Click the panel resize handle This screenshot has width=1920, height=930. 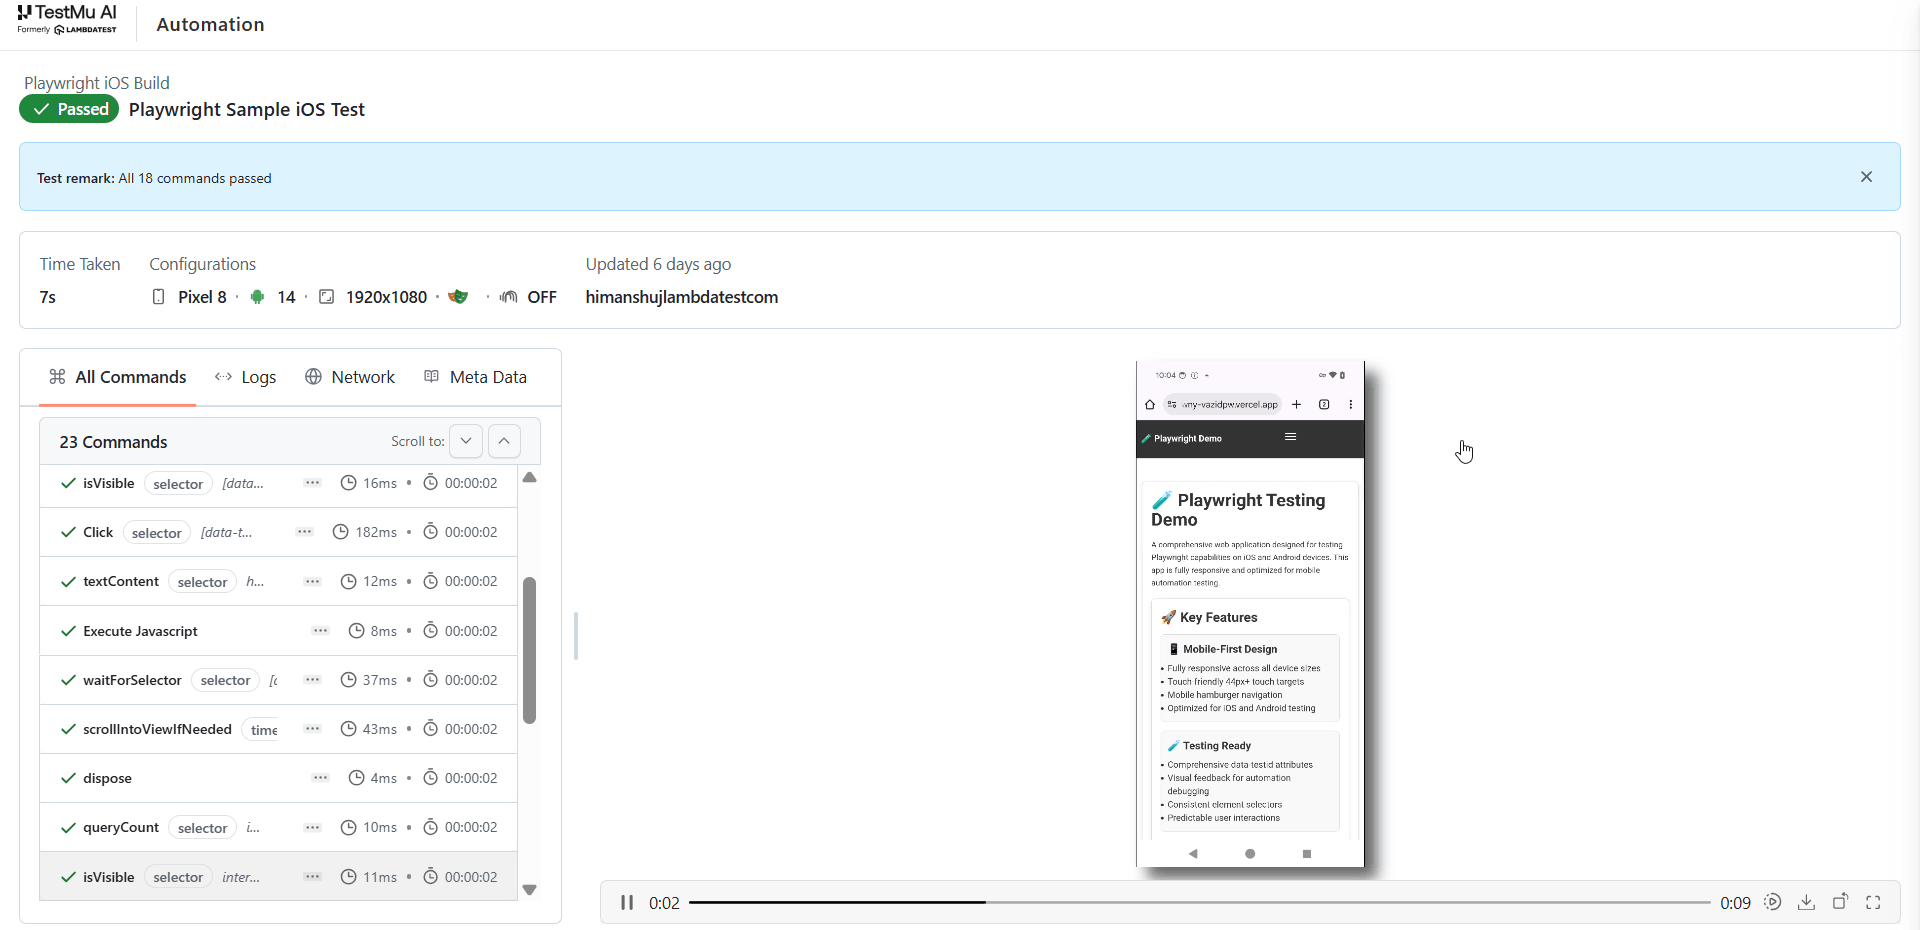(x=576, y=636)
